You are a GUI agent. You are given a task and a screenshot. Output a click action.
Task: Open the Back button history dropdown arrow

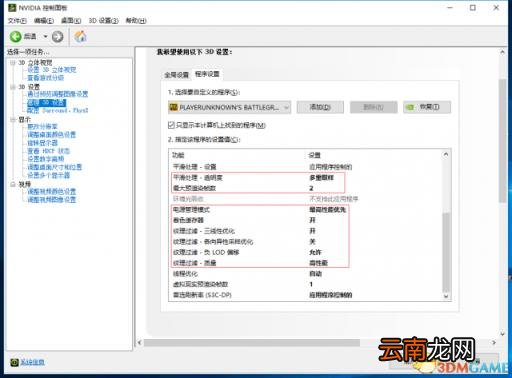coord(45,36)
